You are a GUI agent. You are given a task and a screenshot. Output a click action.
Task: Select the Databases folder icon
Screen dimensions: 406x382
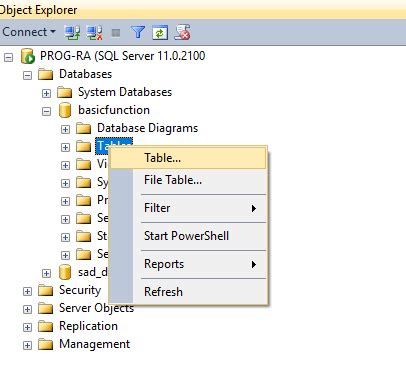click(46, 74)
